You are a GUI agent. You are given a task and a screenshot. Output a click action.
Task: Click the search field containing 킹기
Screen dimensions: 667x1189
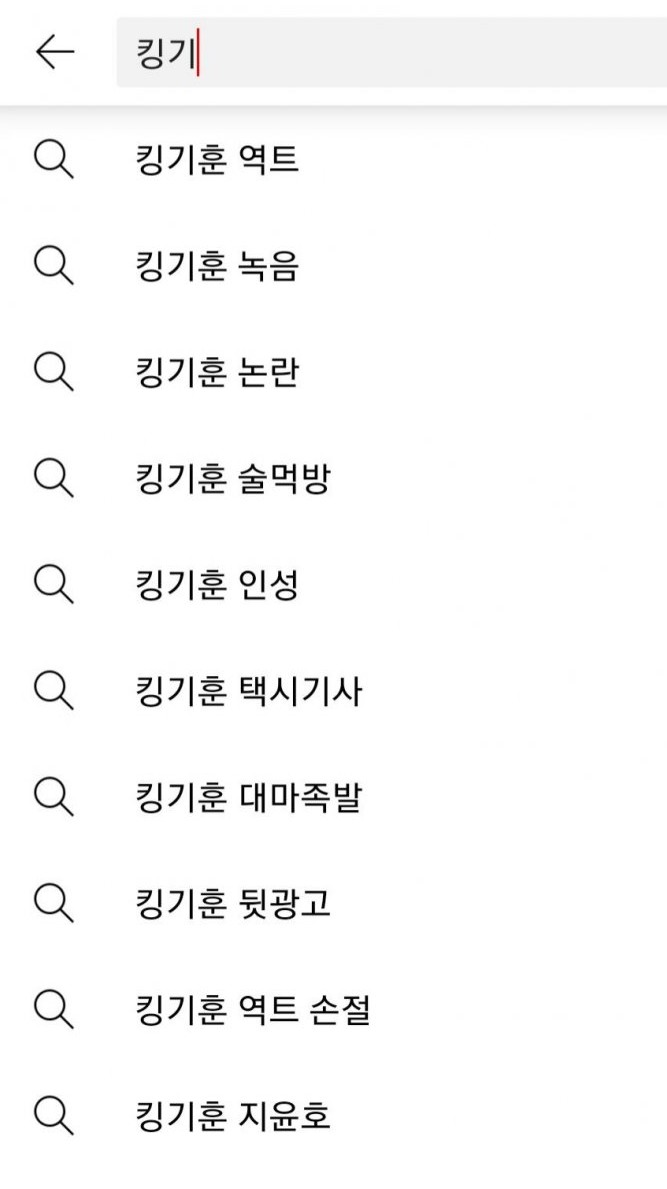392,52
